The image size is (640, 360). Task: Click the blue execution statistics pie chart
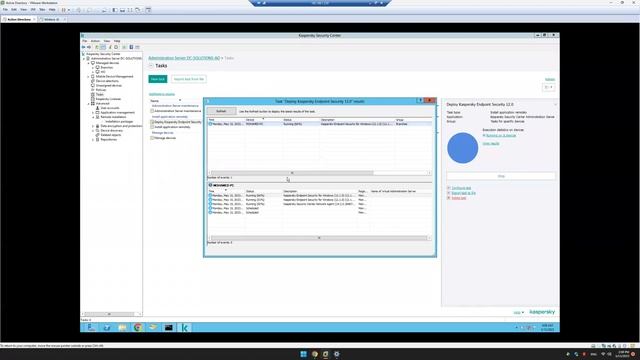[x=462, y=148]
